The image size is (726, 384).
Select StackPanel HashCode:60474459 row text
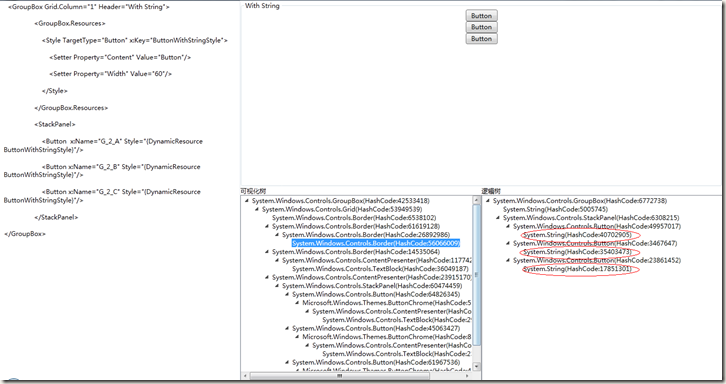click(x=372, y=286)
